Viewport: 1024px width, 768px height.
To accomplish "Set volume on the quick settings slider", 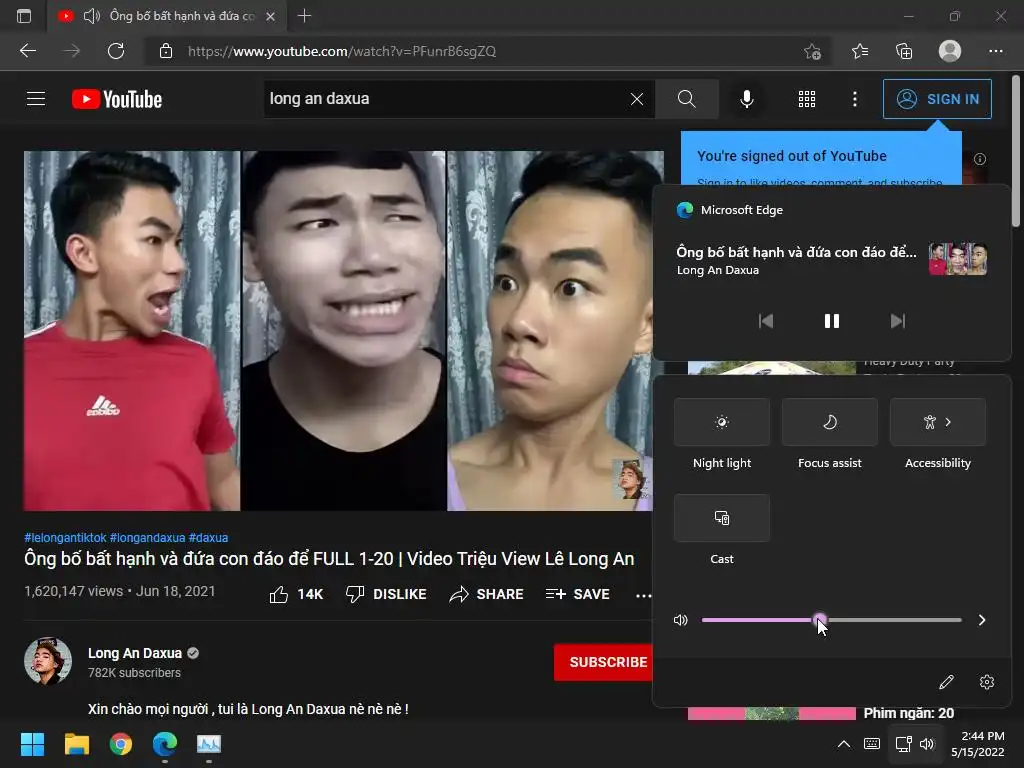I will point(831,620).
